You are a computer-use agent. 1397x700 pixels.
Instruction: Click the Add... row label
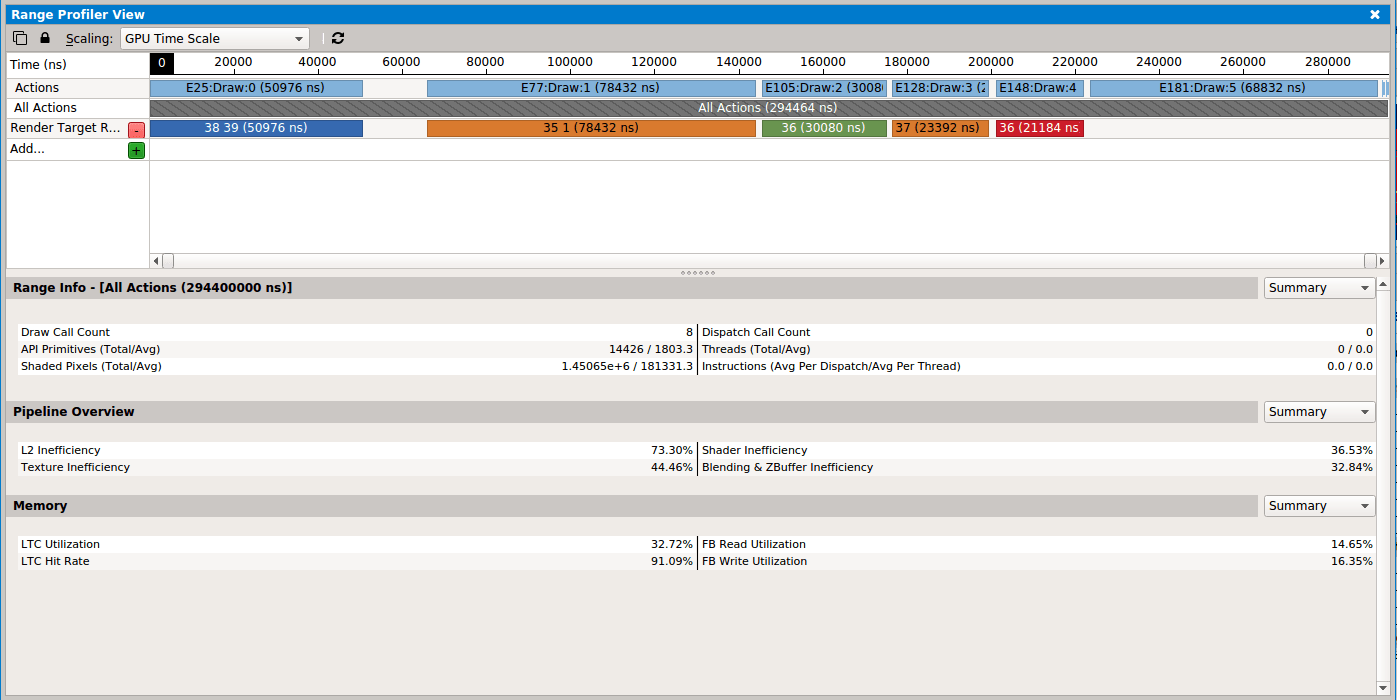28,148
